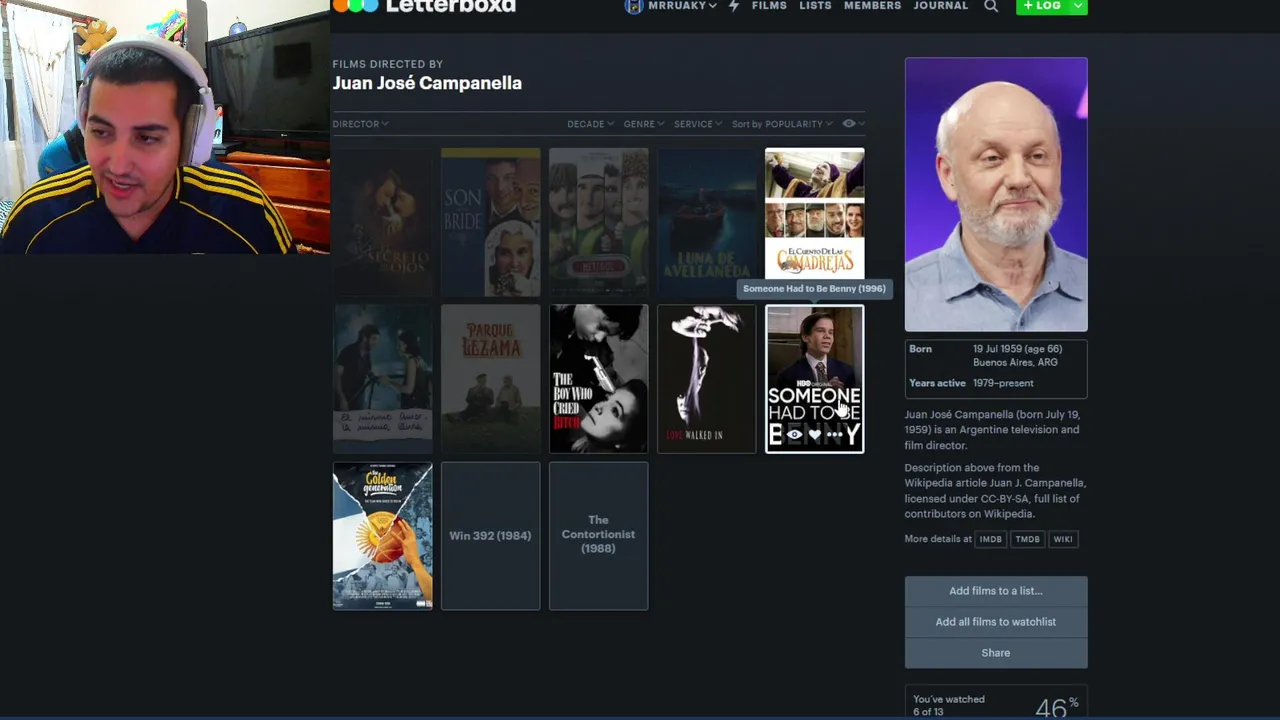1280x720 pixels.
Task: Click the Letterboxd logo
Action: coord(424,6)
